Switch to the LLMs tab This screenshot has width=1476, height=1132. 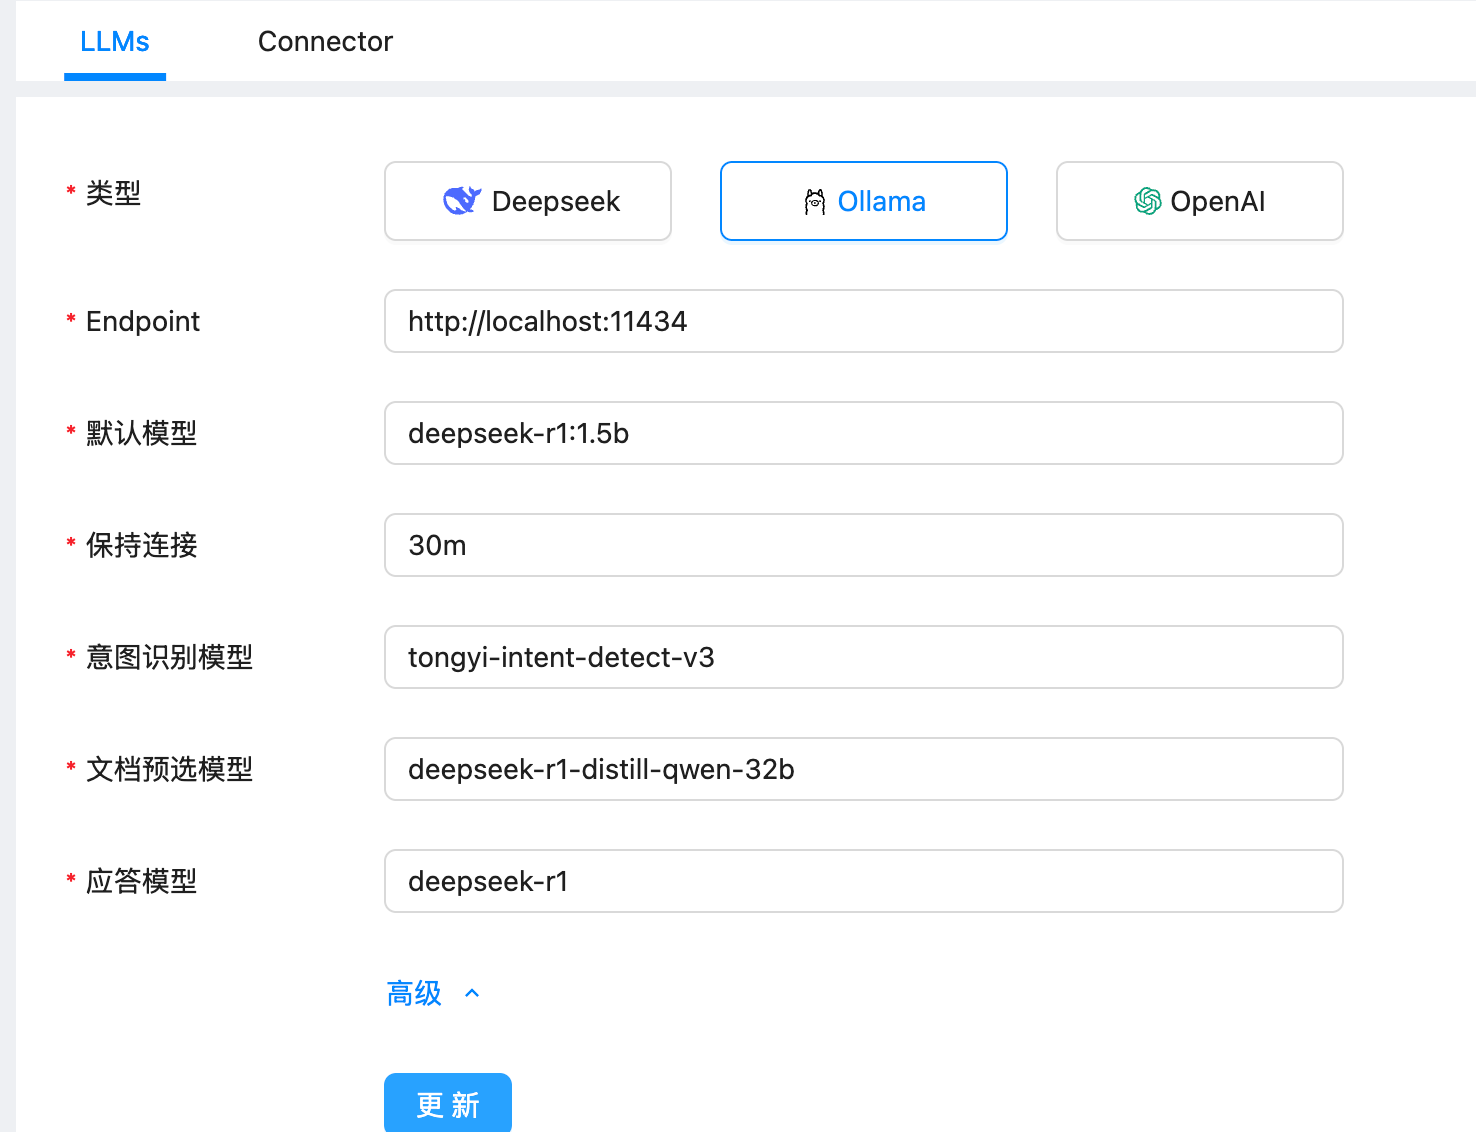click(x=115, y=41)
